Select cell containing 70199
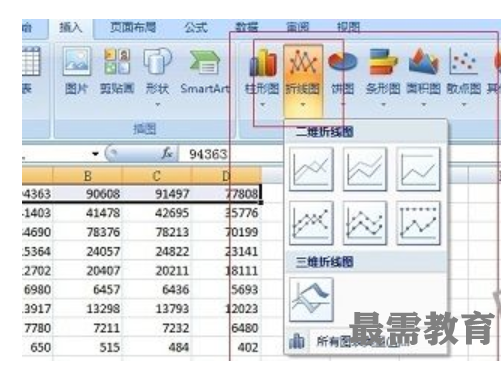Viewport: 501px width, 368px height. tap(226, 232)
